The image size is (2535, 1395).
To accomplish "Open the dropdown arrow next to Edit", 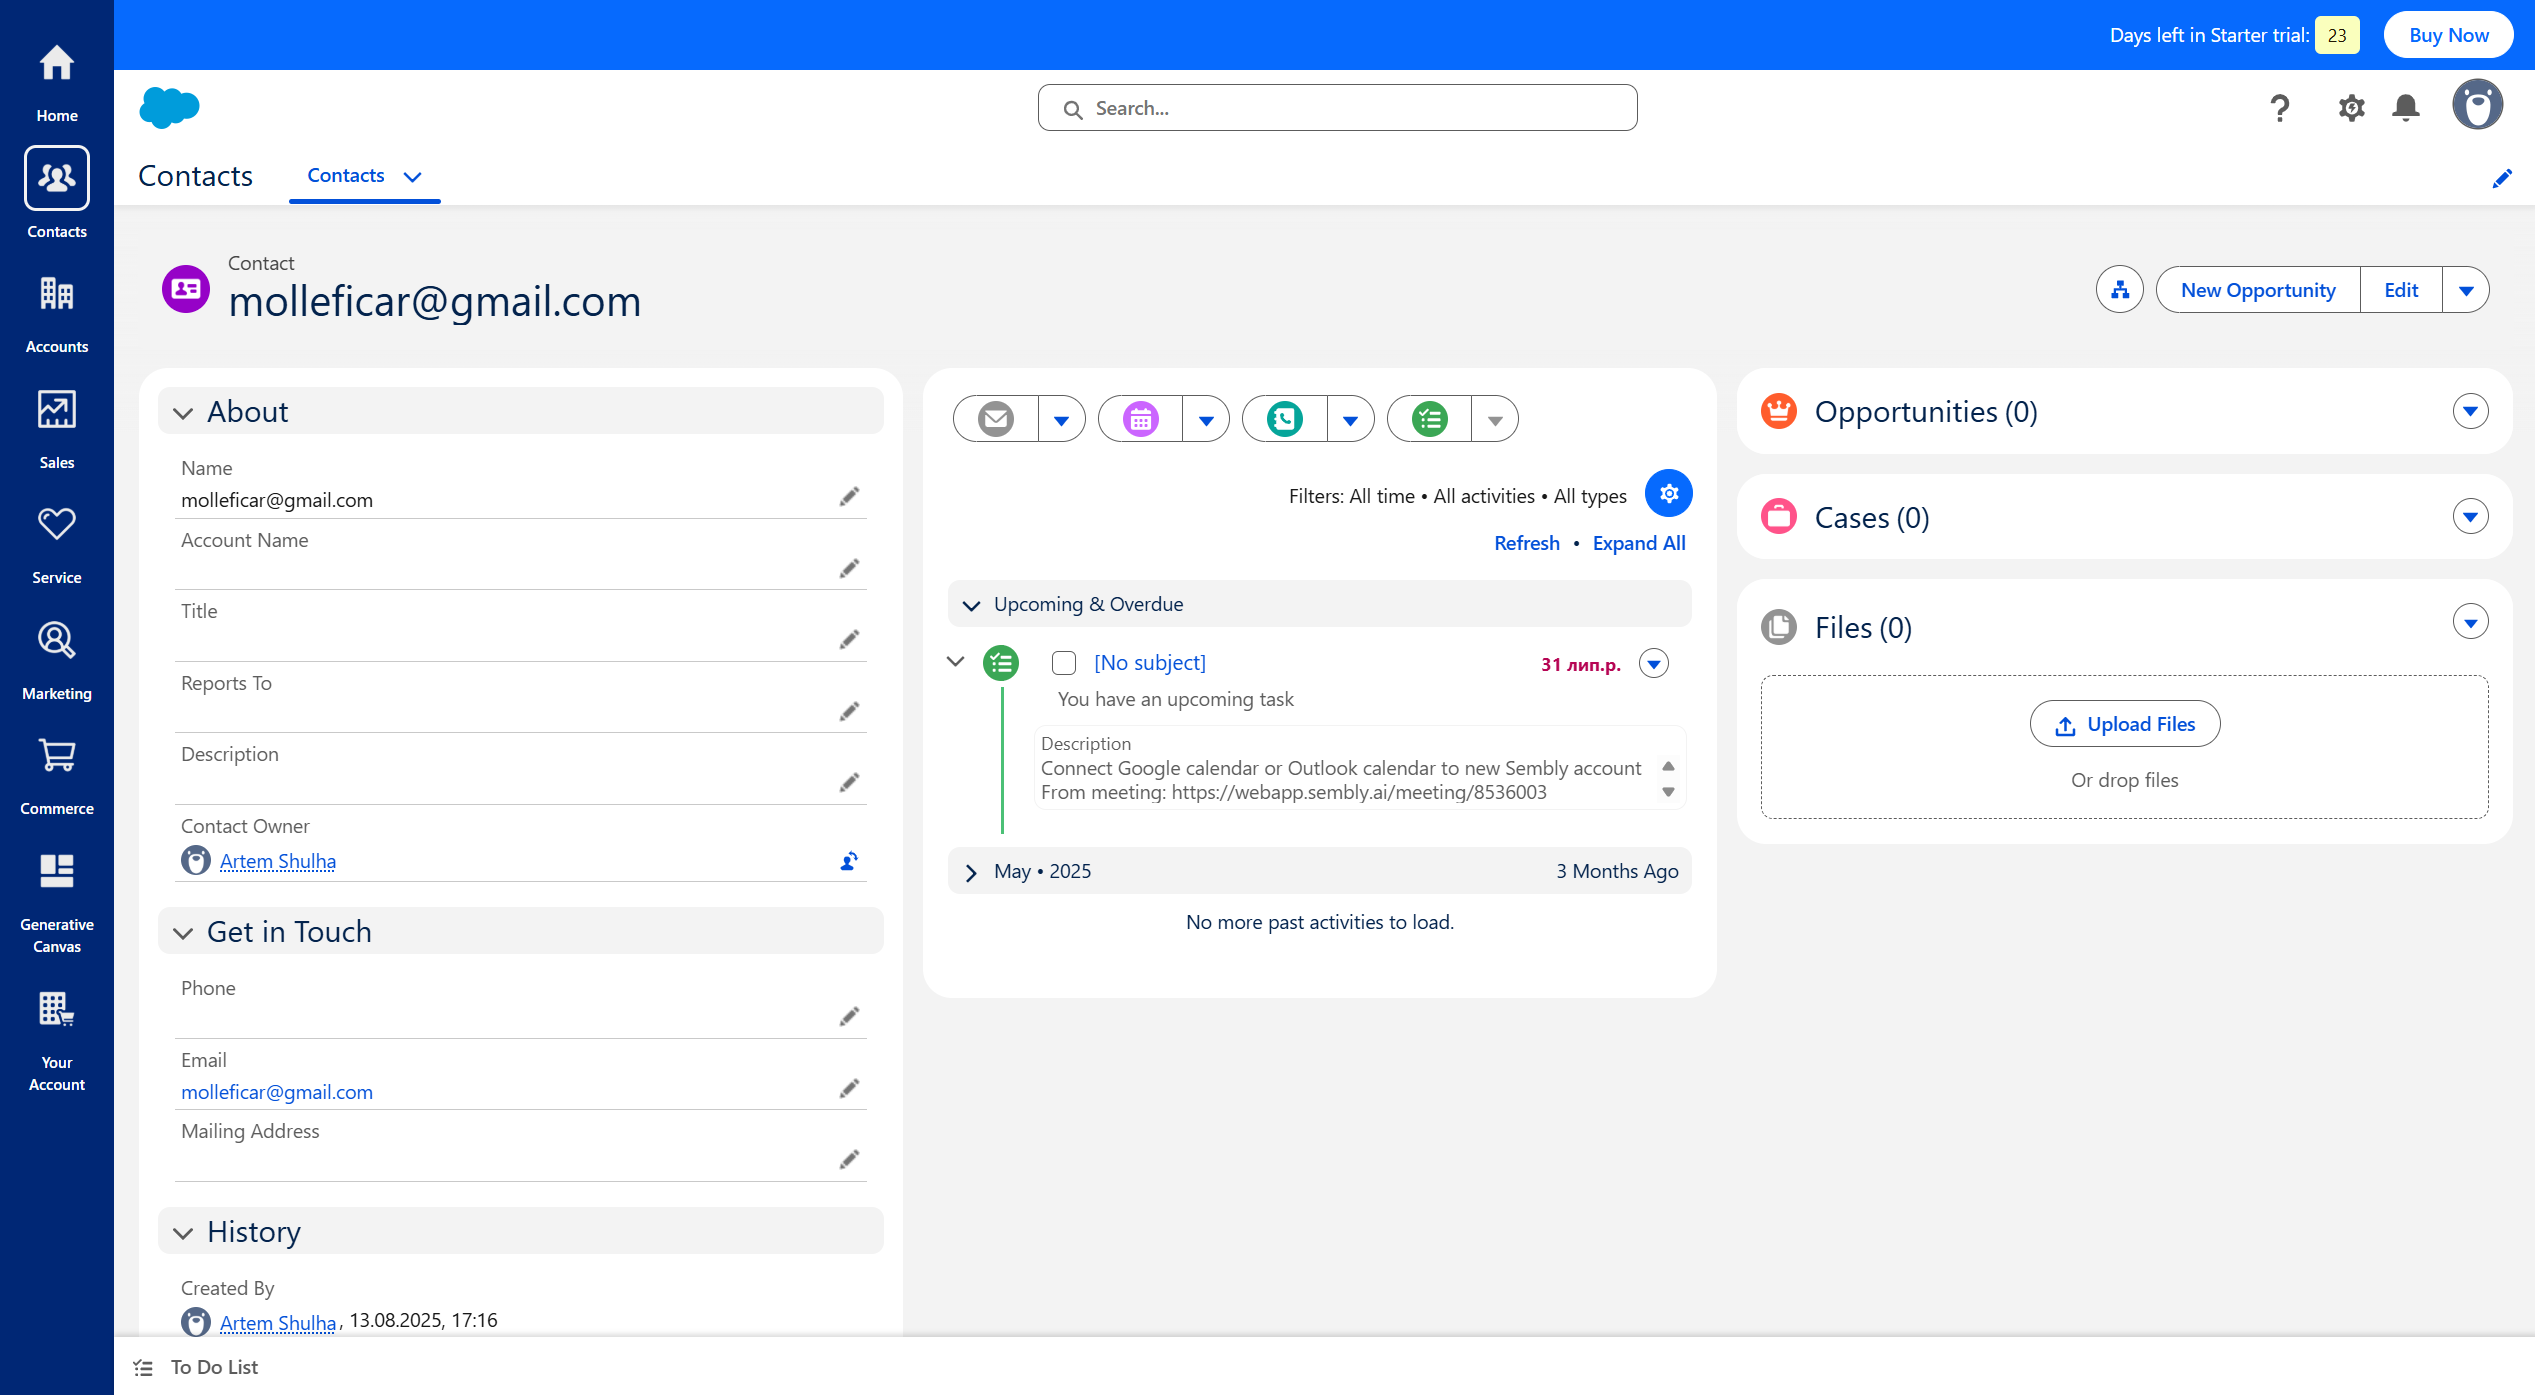I will (x=2466, y=291).
